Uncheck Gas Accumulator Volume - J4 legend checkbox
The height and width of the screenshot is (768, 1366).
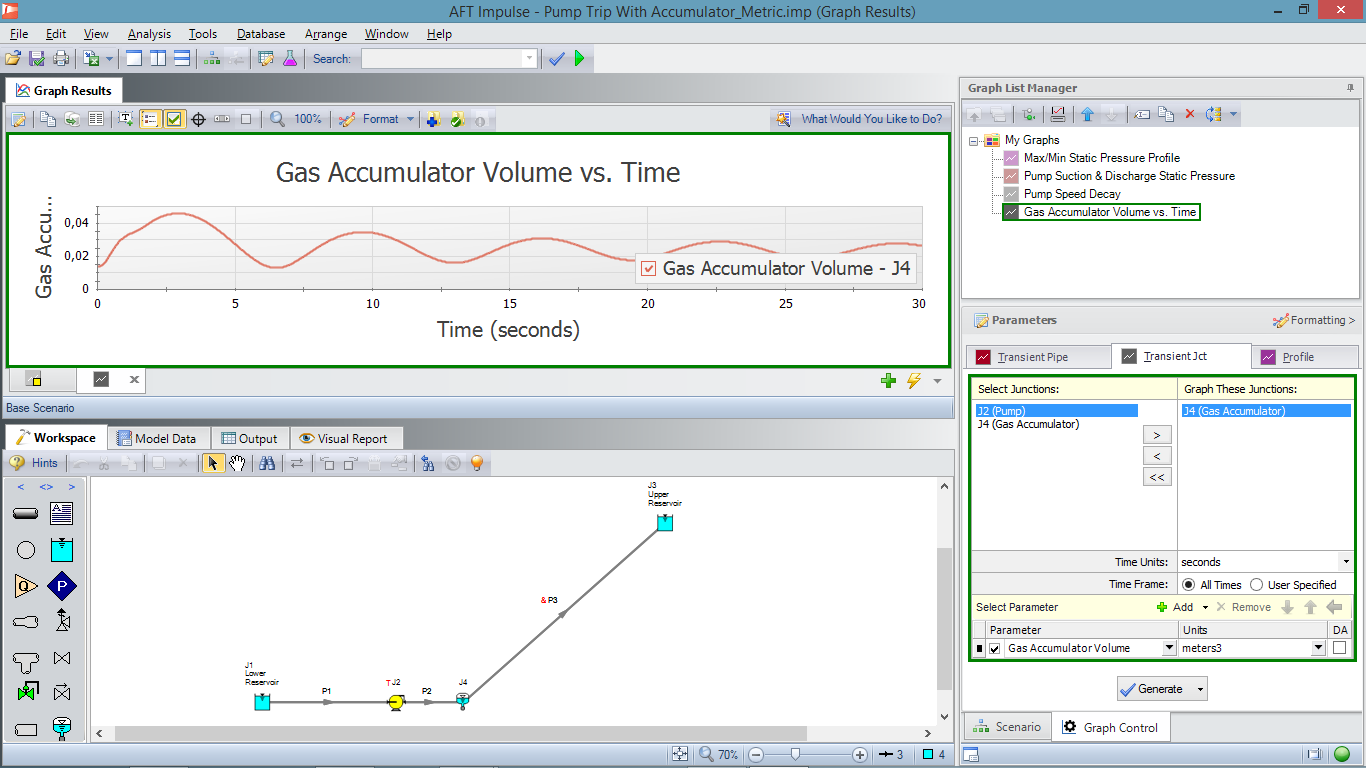[x=648, y=269]
